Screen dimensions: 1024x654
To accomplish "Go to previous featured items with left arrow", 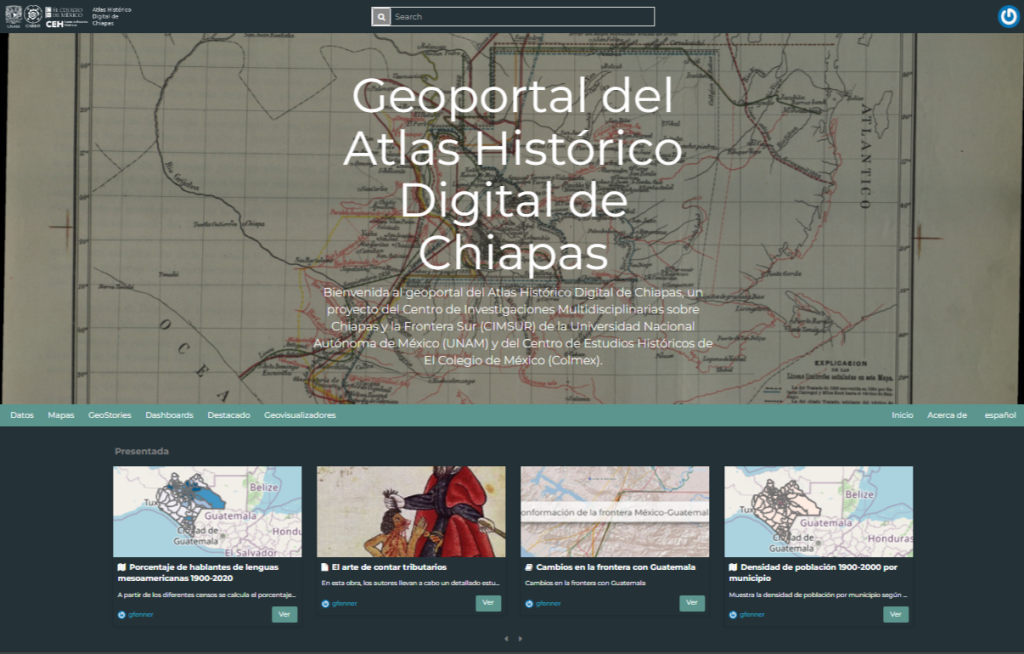I will pos(506,638).
